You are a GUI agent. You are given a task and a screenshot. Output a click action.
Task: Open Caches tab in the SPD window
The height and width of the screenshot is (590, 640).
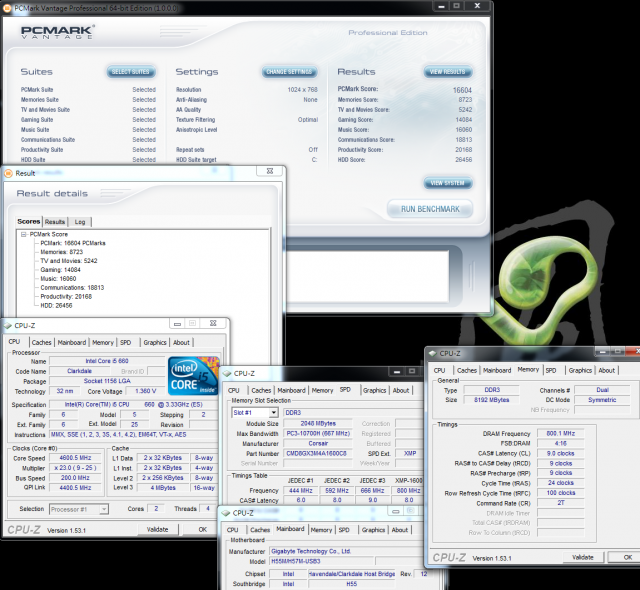(261, 390)
